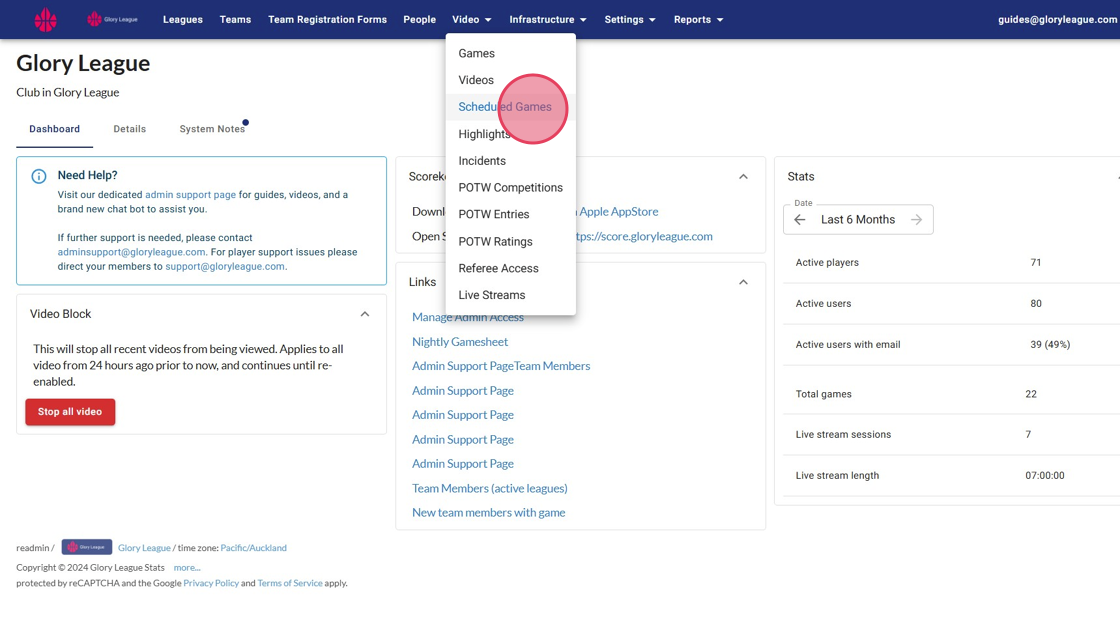The height and width of the screenshot is (626, 1120).
Task: Select Scheduled Games from the Video menu
Action: (511, 107)
